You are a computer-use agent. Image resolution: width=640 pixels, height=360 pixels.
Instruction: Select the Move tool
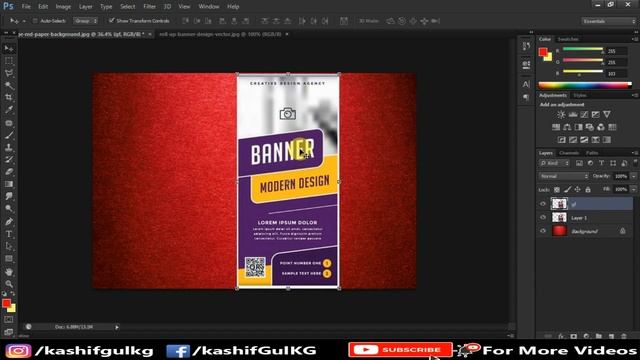[x=9, y=49]
